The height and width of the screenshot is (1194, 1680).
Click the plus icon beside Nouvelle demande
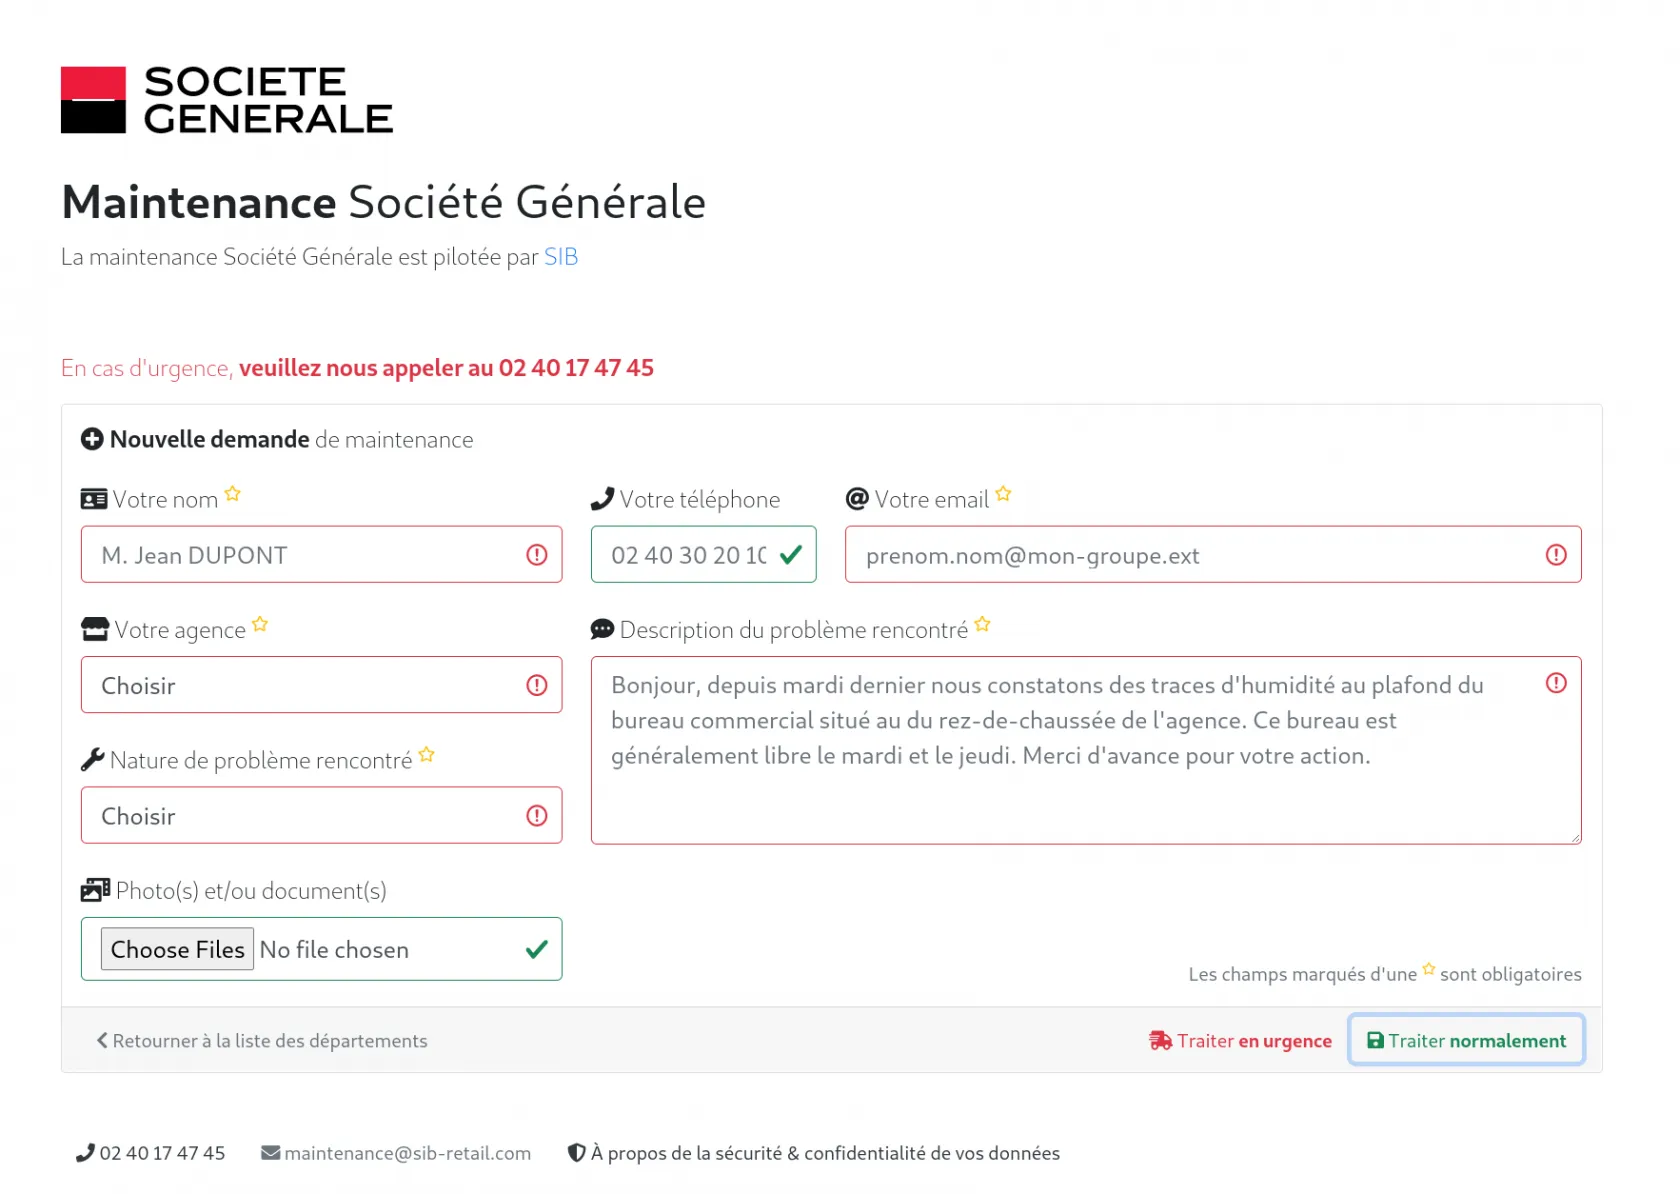coord(92,439)
